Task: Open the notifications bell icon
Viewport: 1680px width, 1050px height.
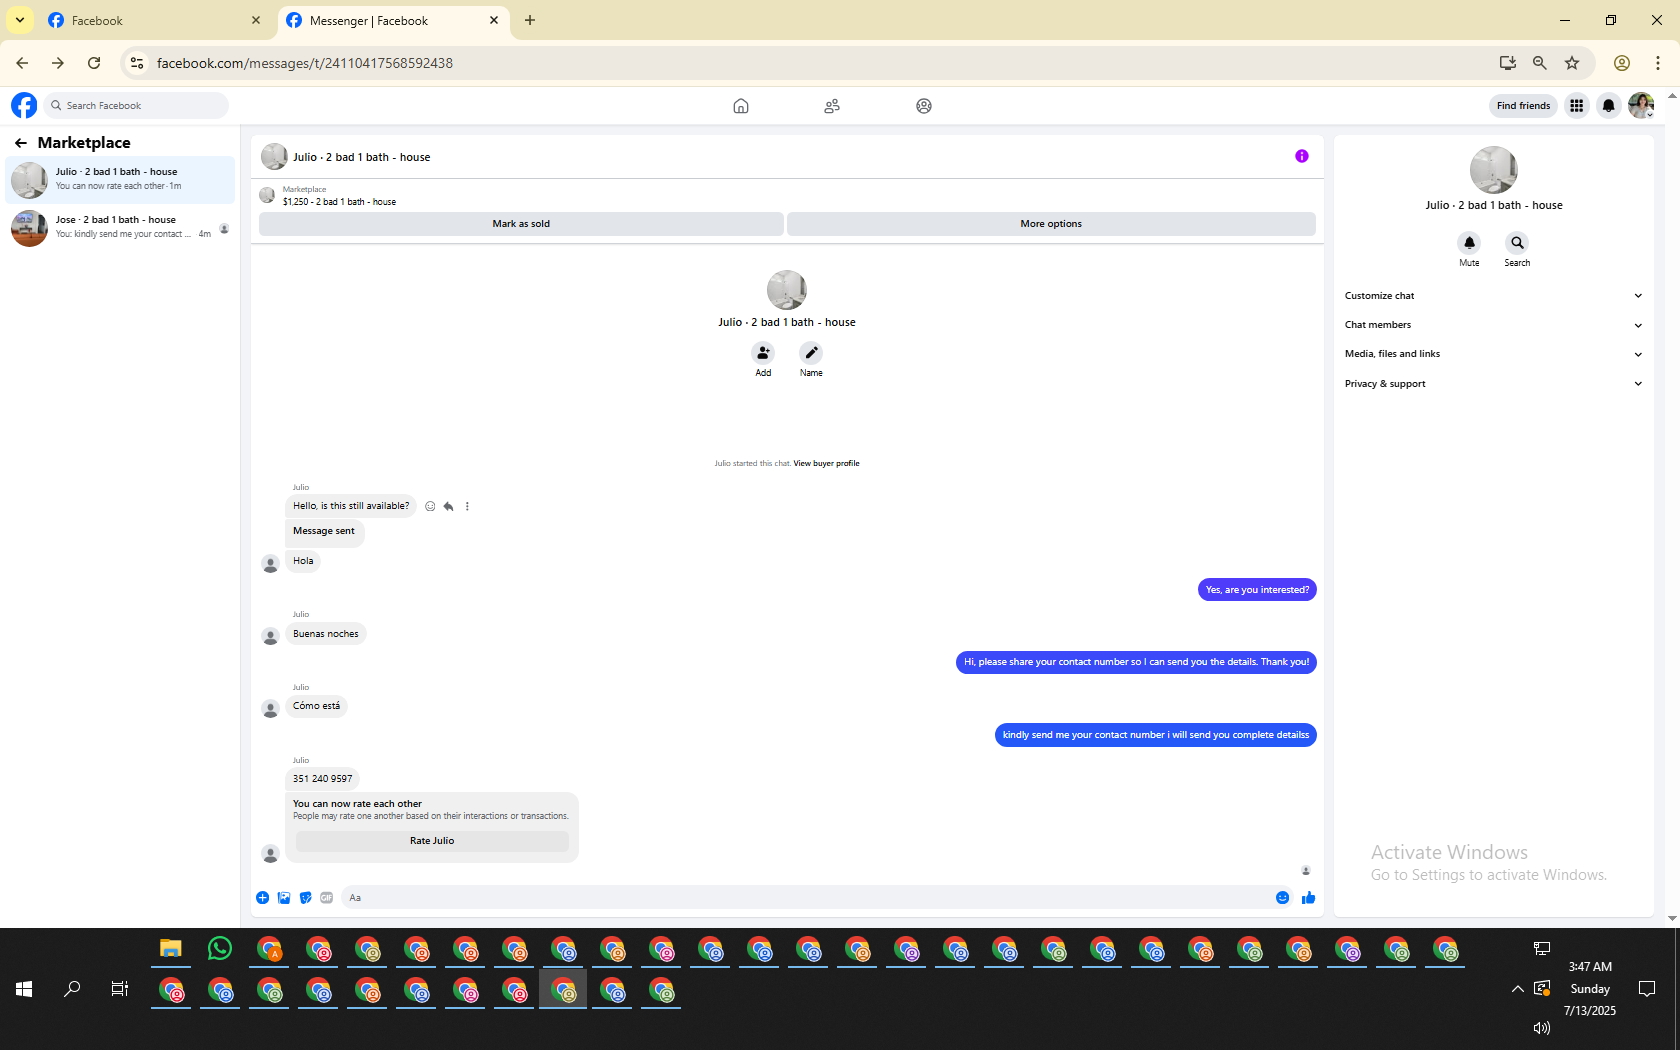Action: coord(1609,106)
